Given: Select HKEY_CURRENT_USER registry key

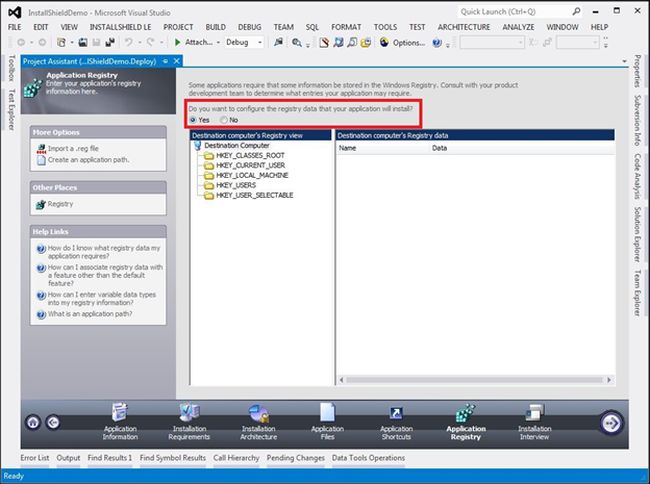Looking at the screenshot, I should 250,165.
